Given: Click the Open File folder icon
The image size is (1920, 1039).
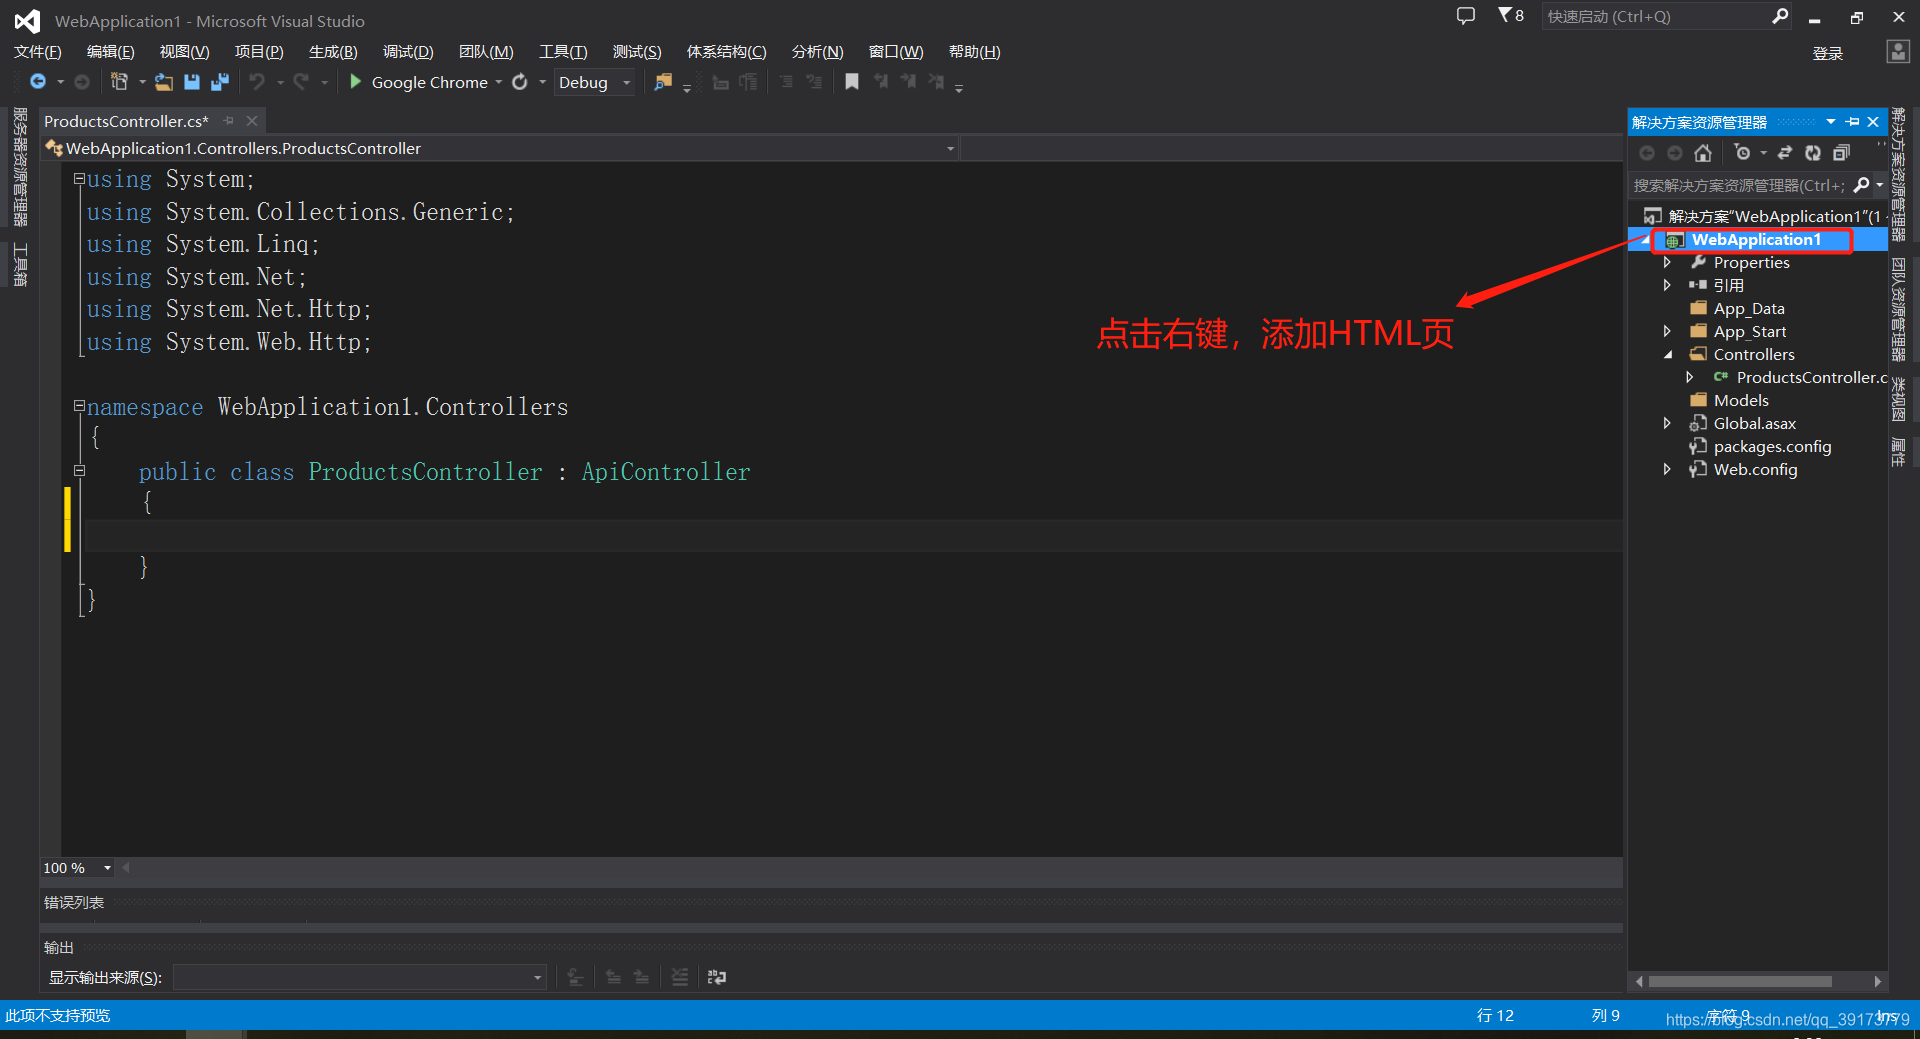Looking at the screenshot, I should [164, 82].
